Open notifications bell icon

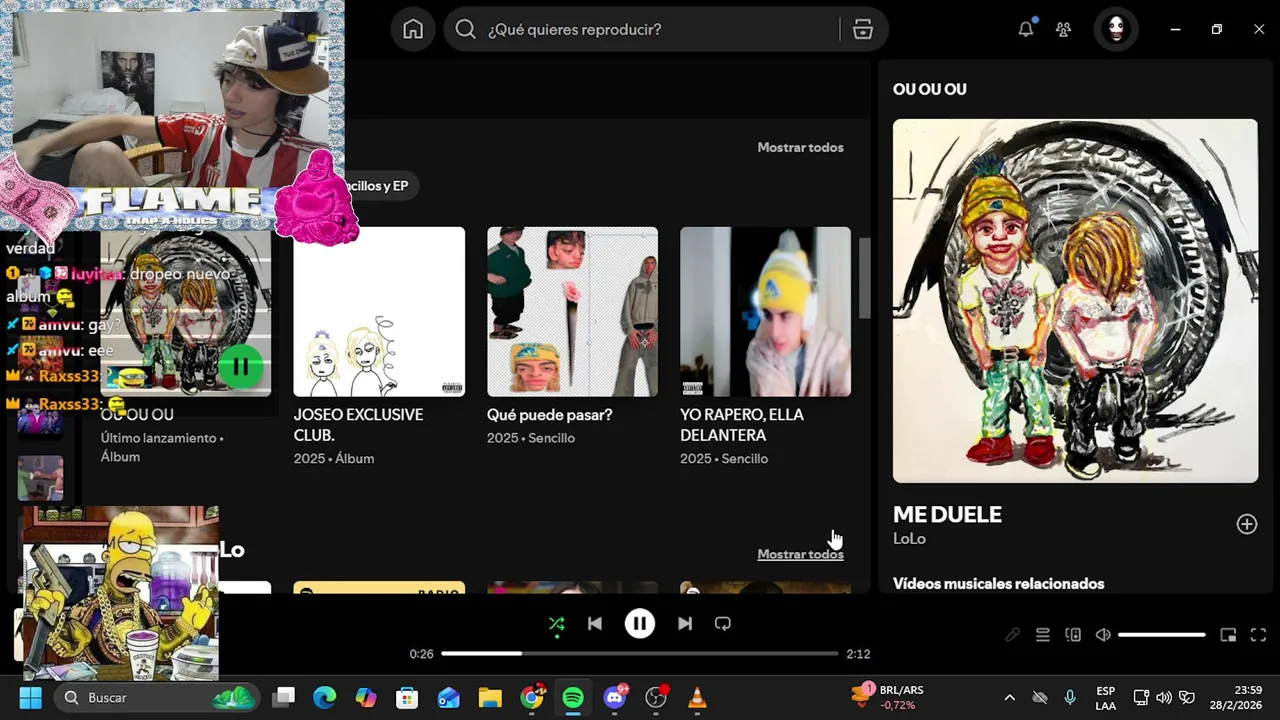click(x=1026, y=29)
